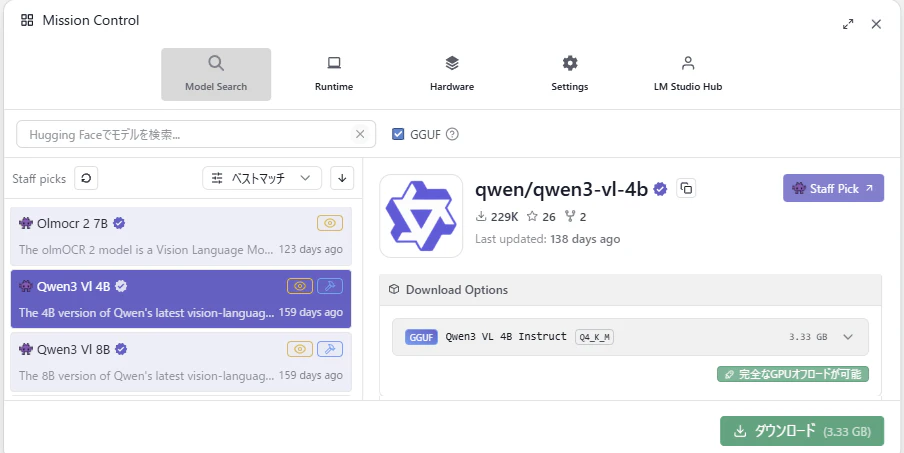
Task: Expand the Qwen3 VL 4B Instruct download option
Action: pyautogui.click(x=630, y=337)
